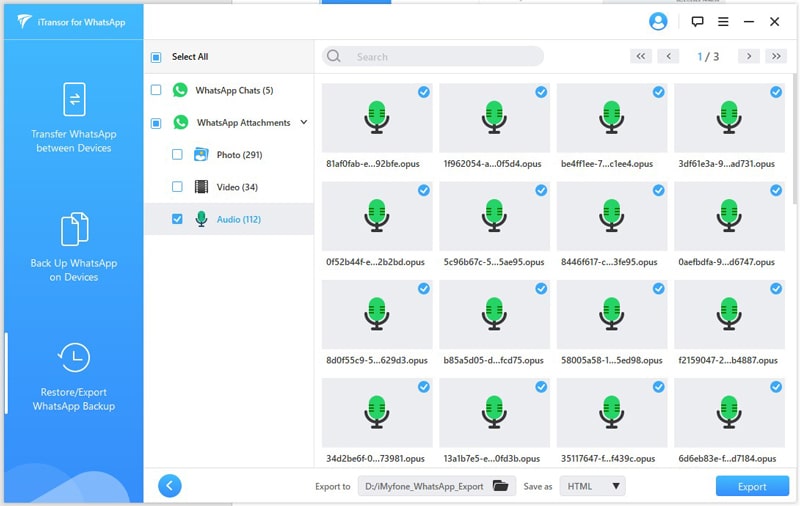Check the Video (34) checkbox
This screenshot has width=800, height=506.
tap(177, 187)
